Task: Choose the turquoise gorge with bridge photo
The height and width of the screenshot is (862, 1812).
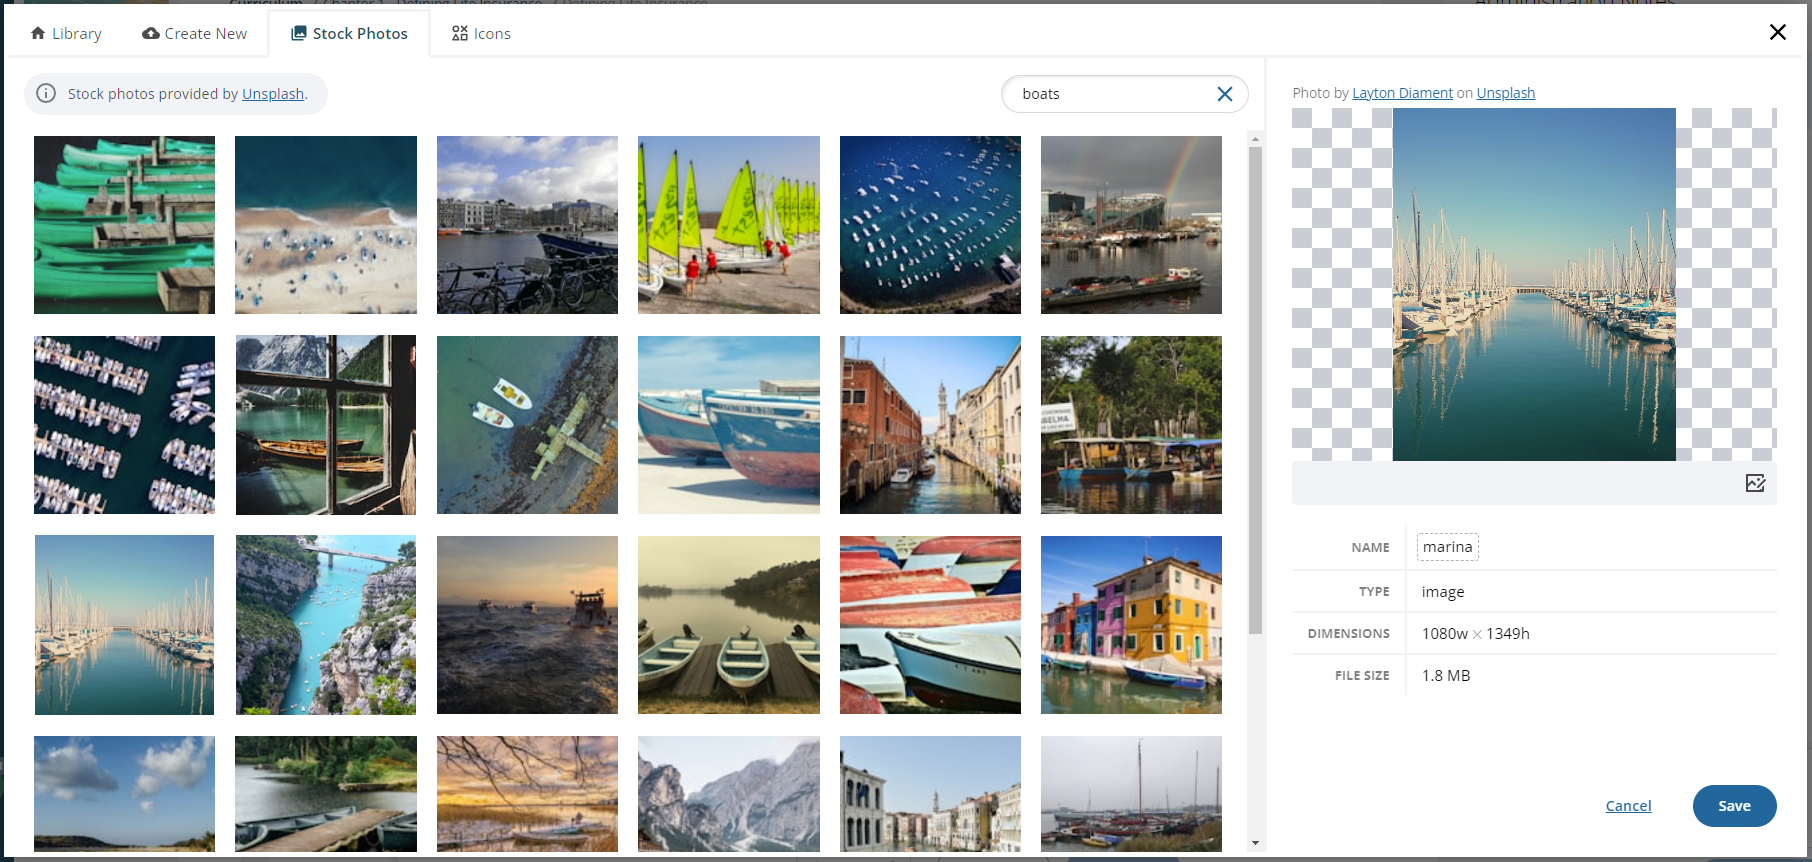Action: (326, 625)
